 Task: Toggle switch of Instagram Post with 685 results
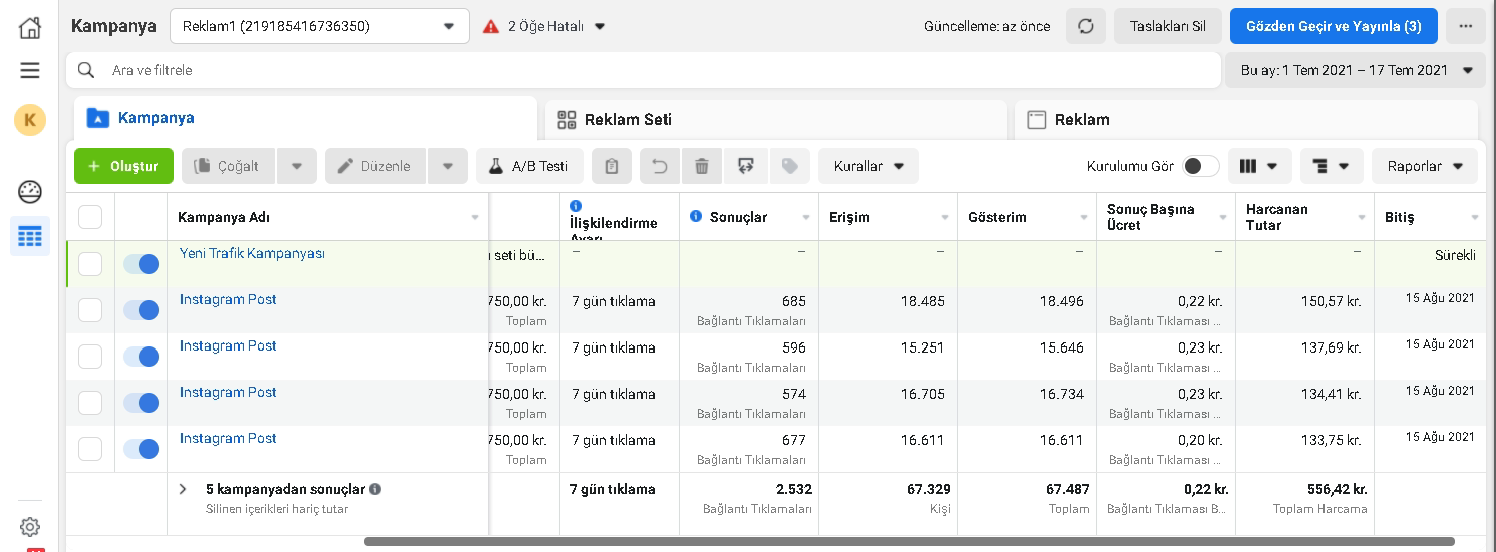click(141, 310)
